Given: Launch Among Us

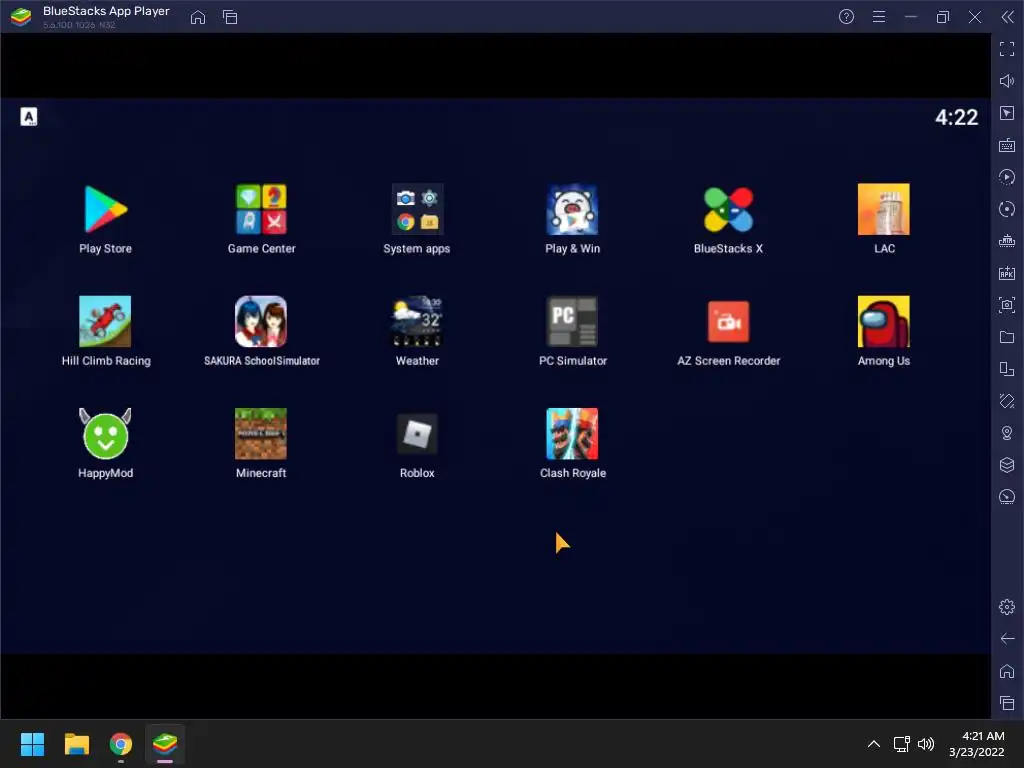Looking at the screenshot, I should [x=884, y=322].
